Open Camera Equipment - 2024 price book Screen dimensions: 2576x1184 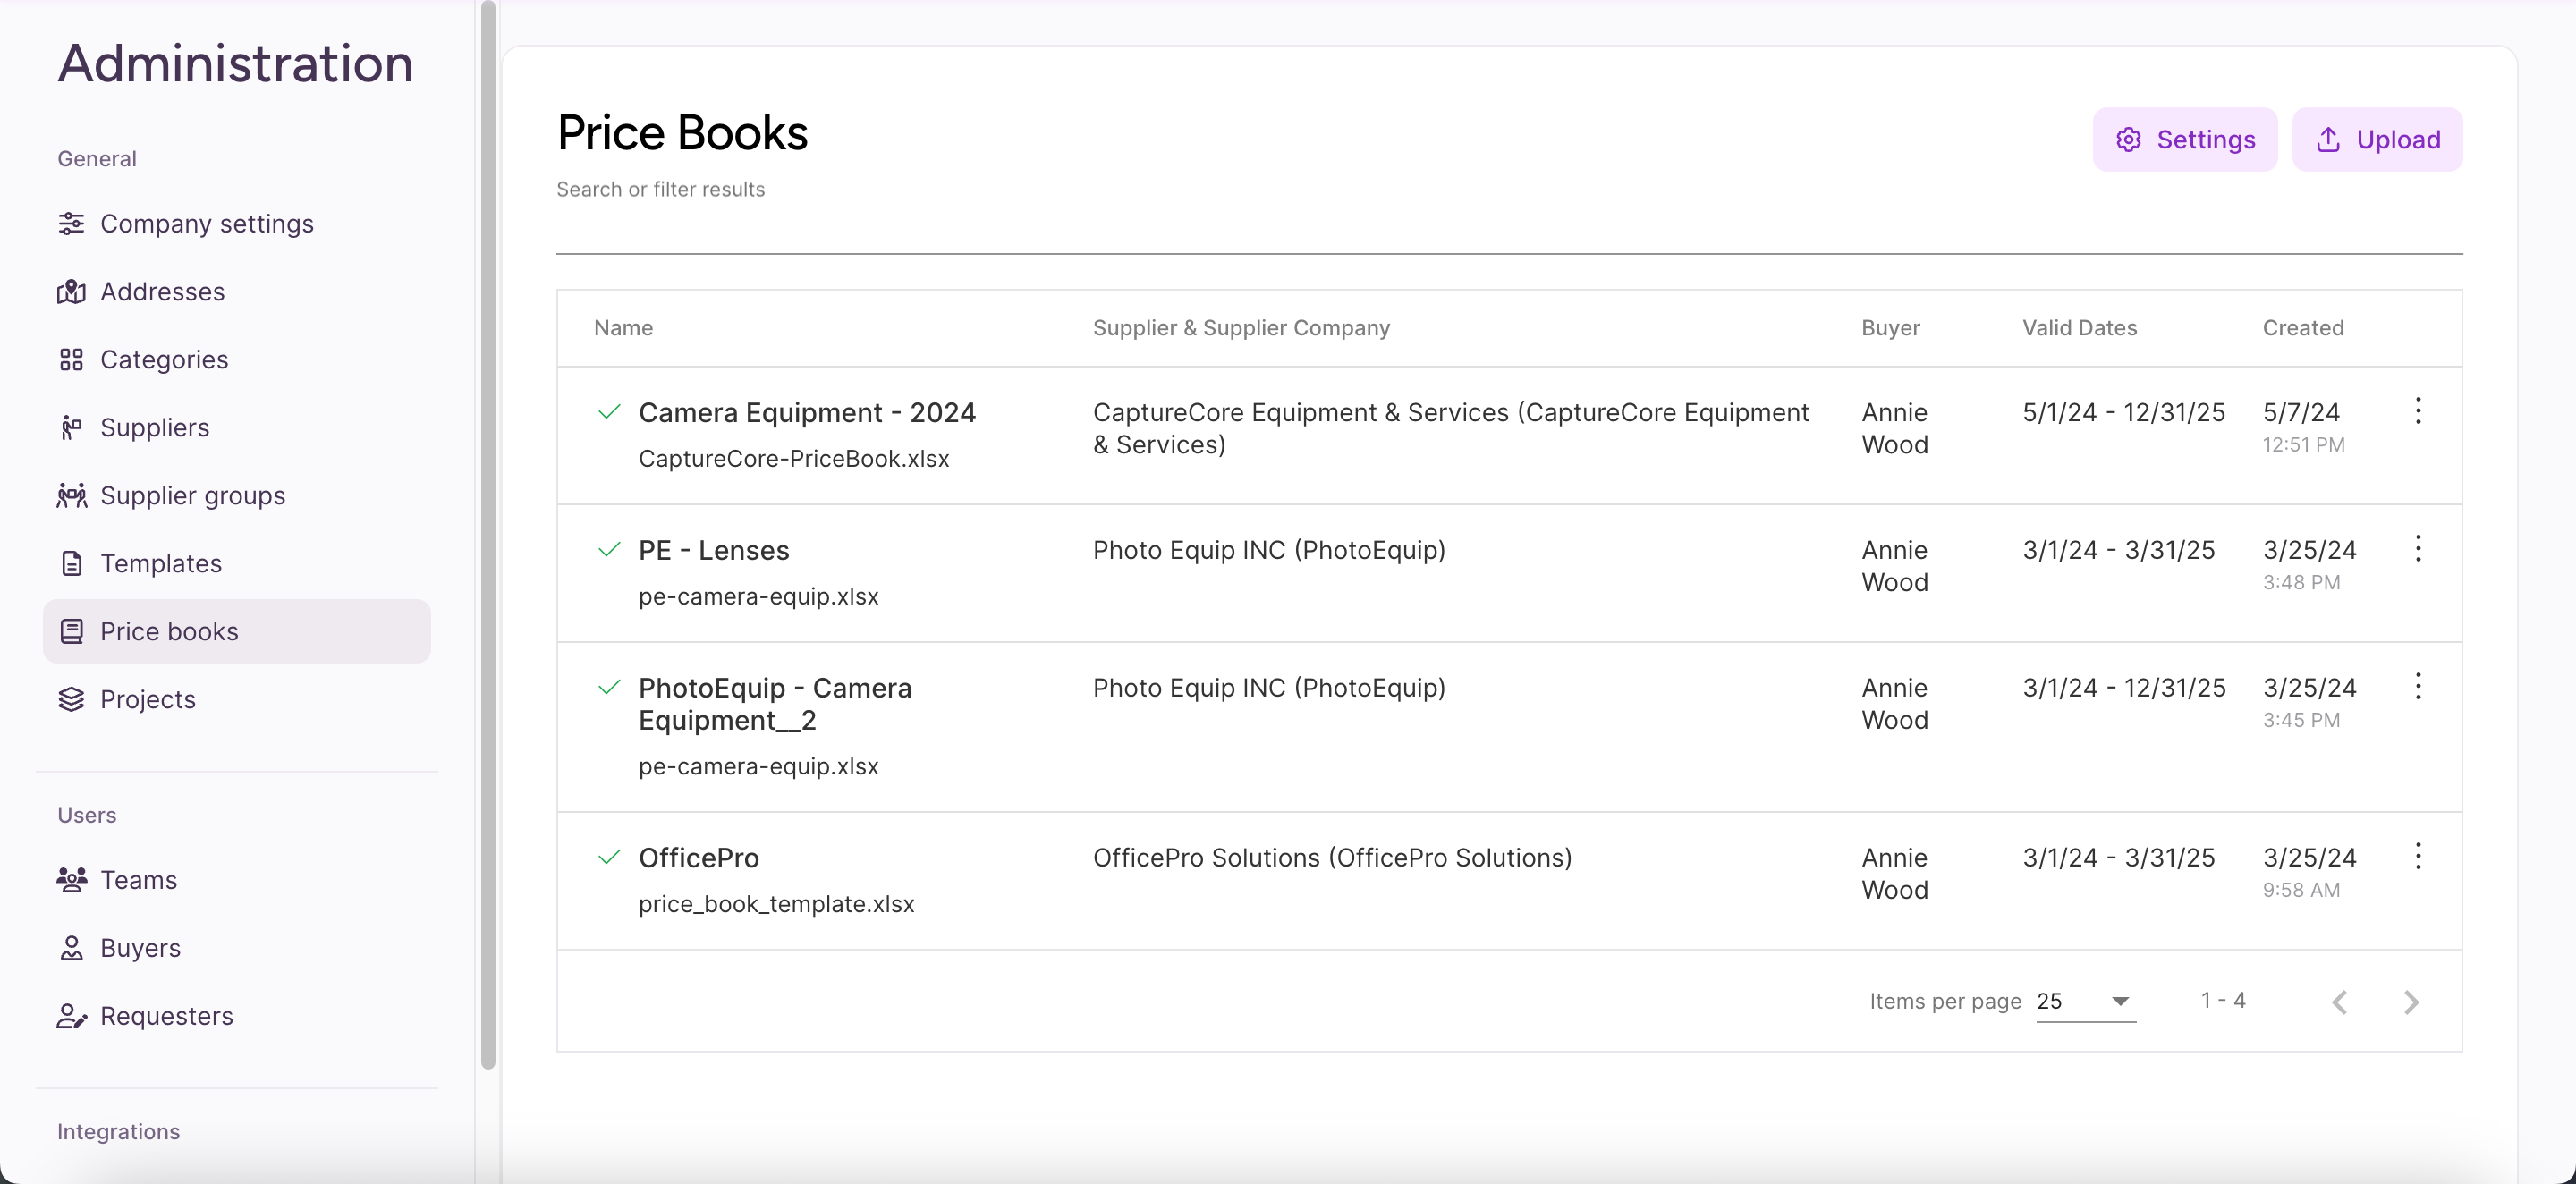[x=807, y=412]
